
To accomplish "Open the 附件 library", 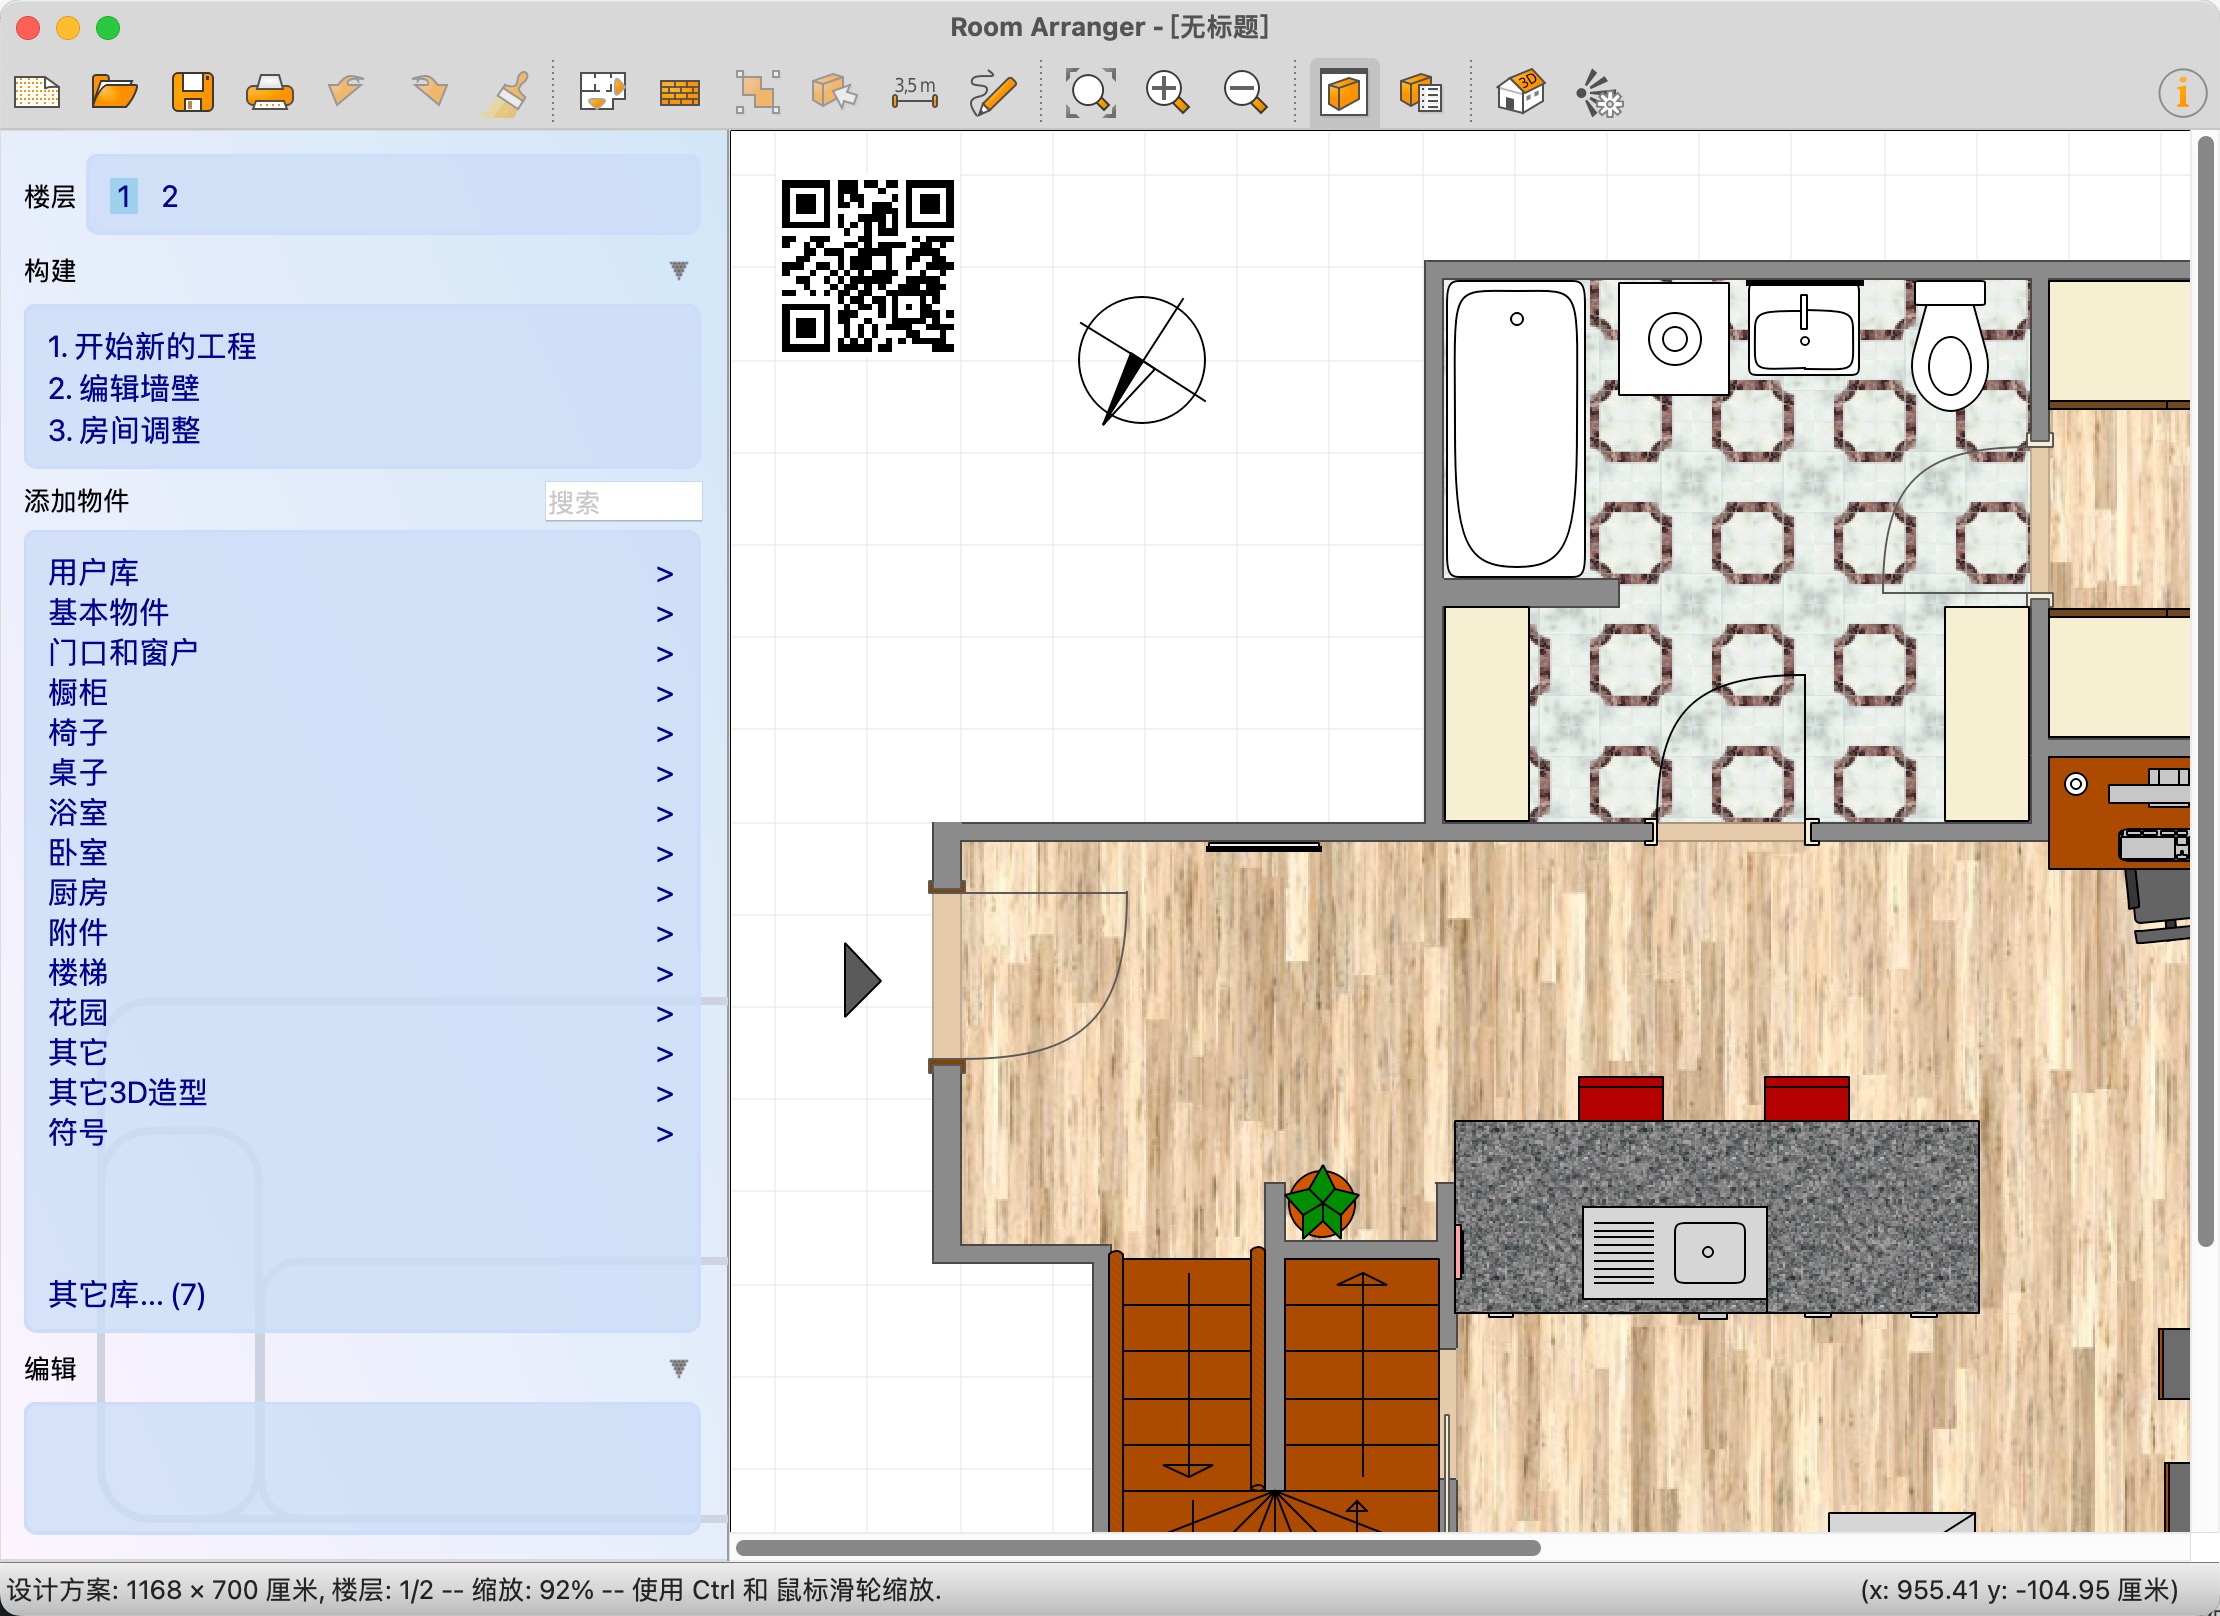I will pyautogui.click(x=361, y=933).
